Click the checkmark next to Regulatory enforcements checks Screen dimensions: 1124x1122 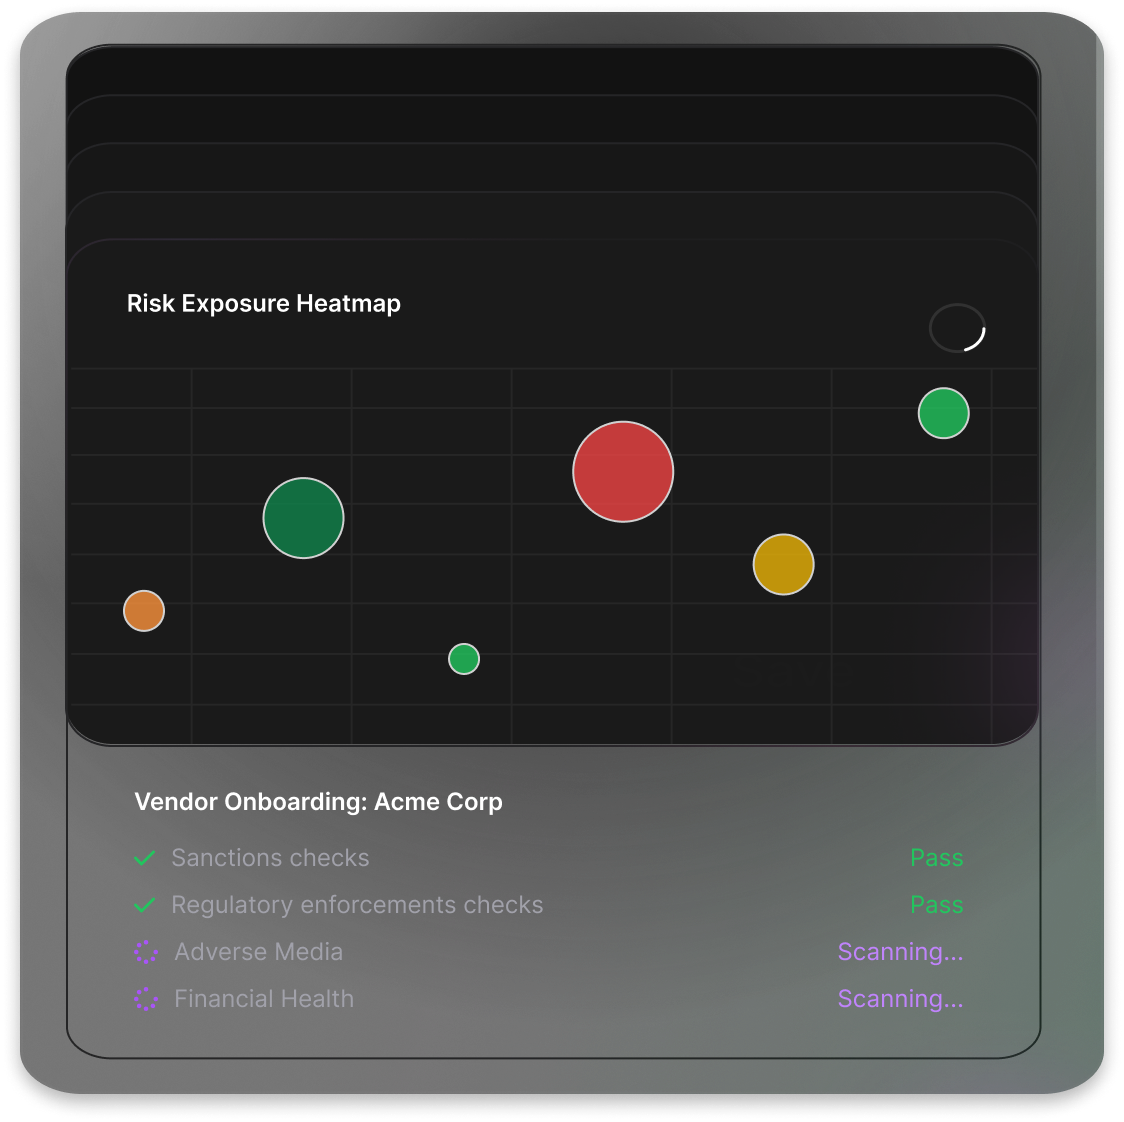(x=144, y=905)
